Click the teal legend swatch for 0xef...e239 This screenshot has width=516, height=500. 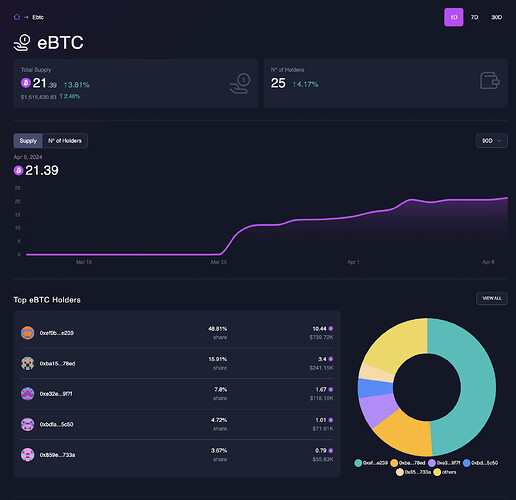point(358,463)
